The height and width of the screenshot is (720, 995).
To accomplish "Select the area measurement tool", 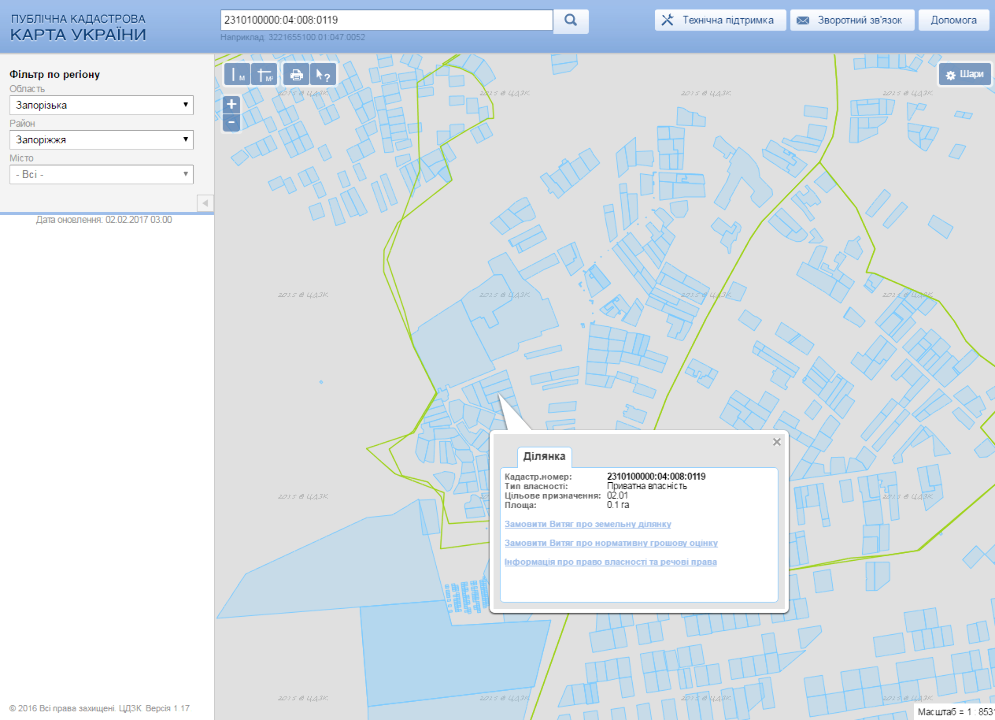I will click(265, 74).
